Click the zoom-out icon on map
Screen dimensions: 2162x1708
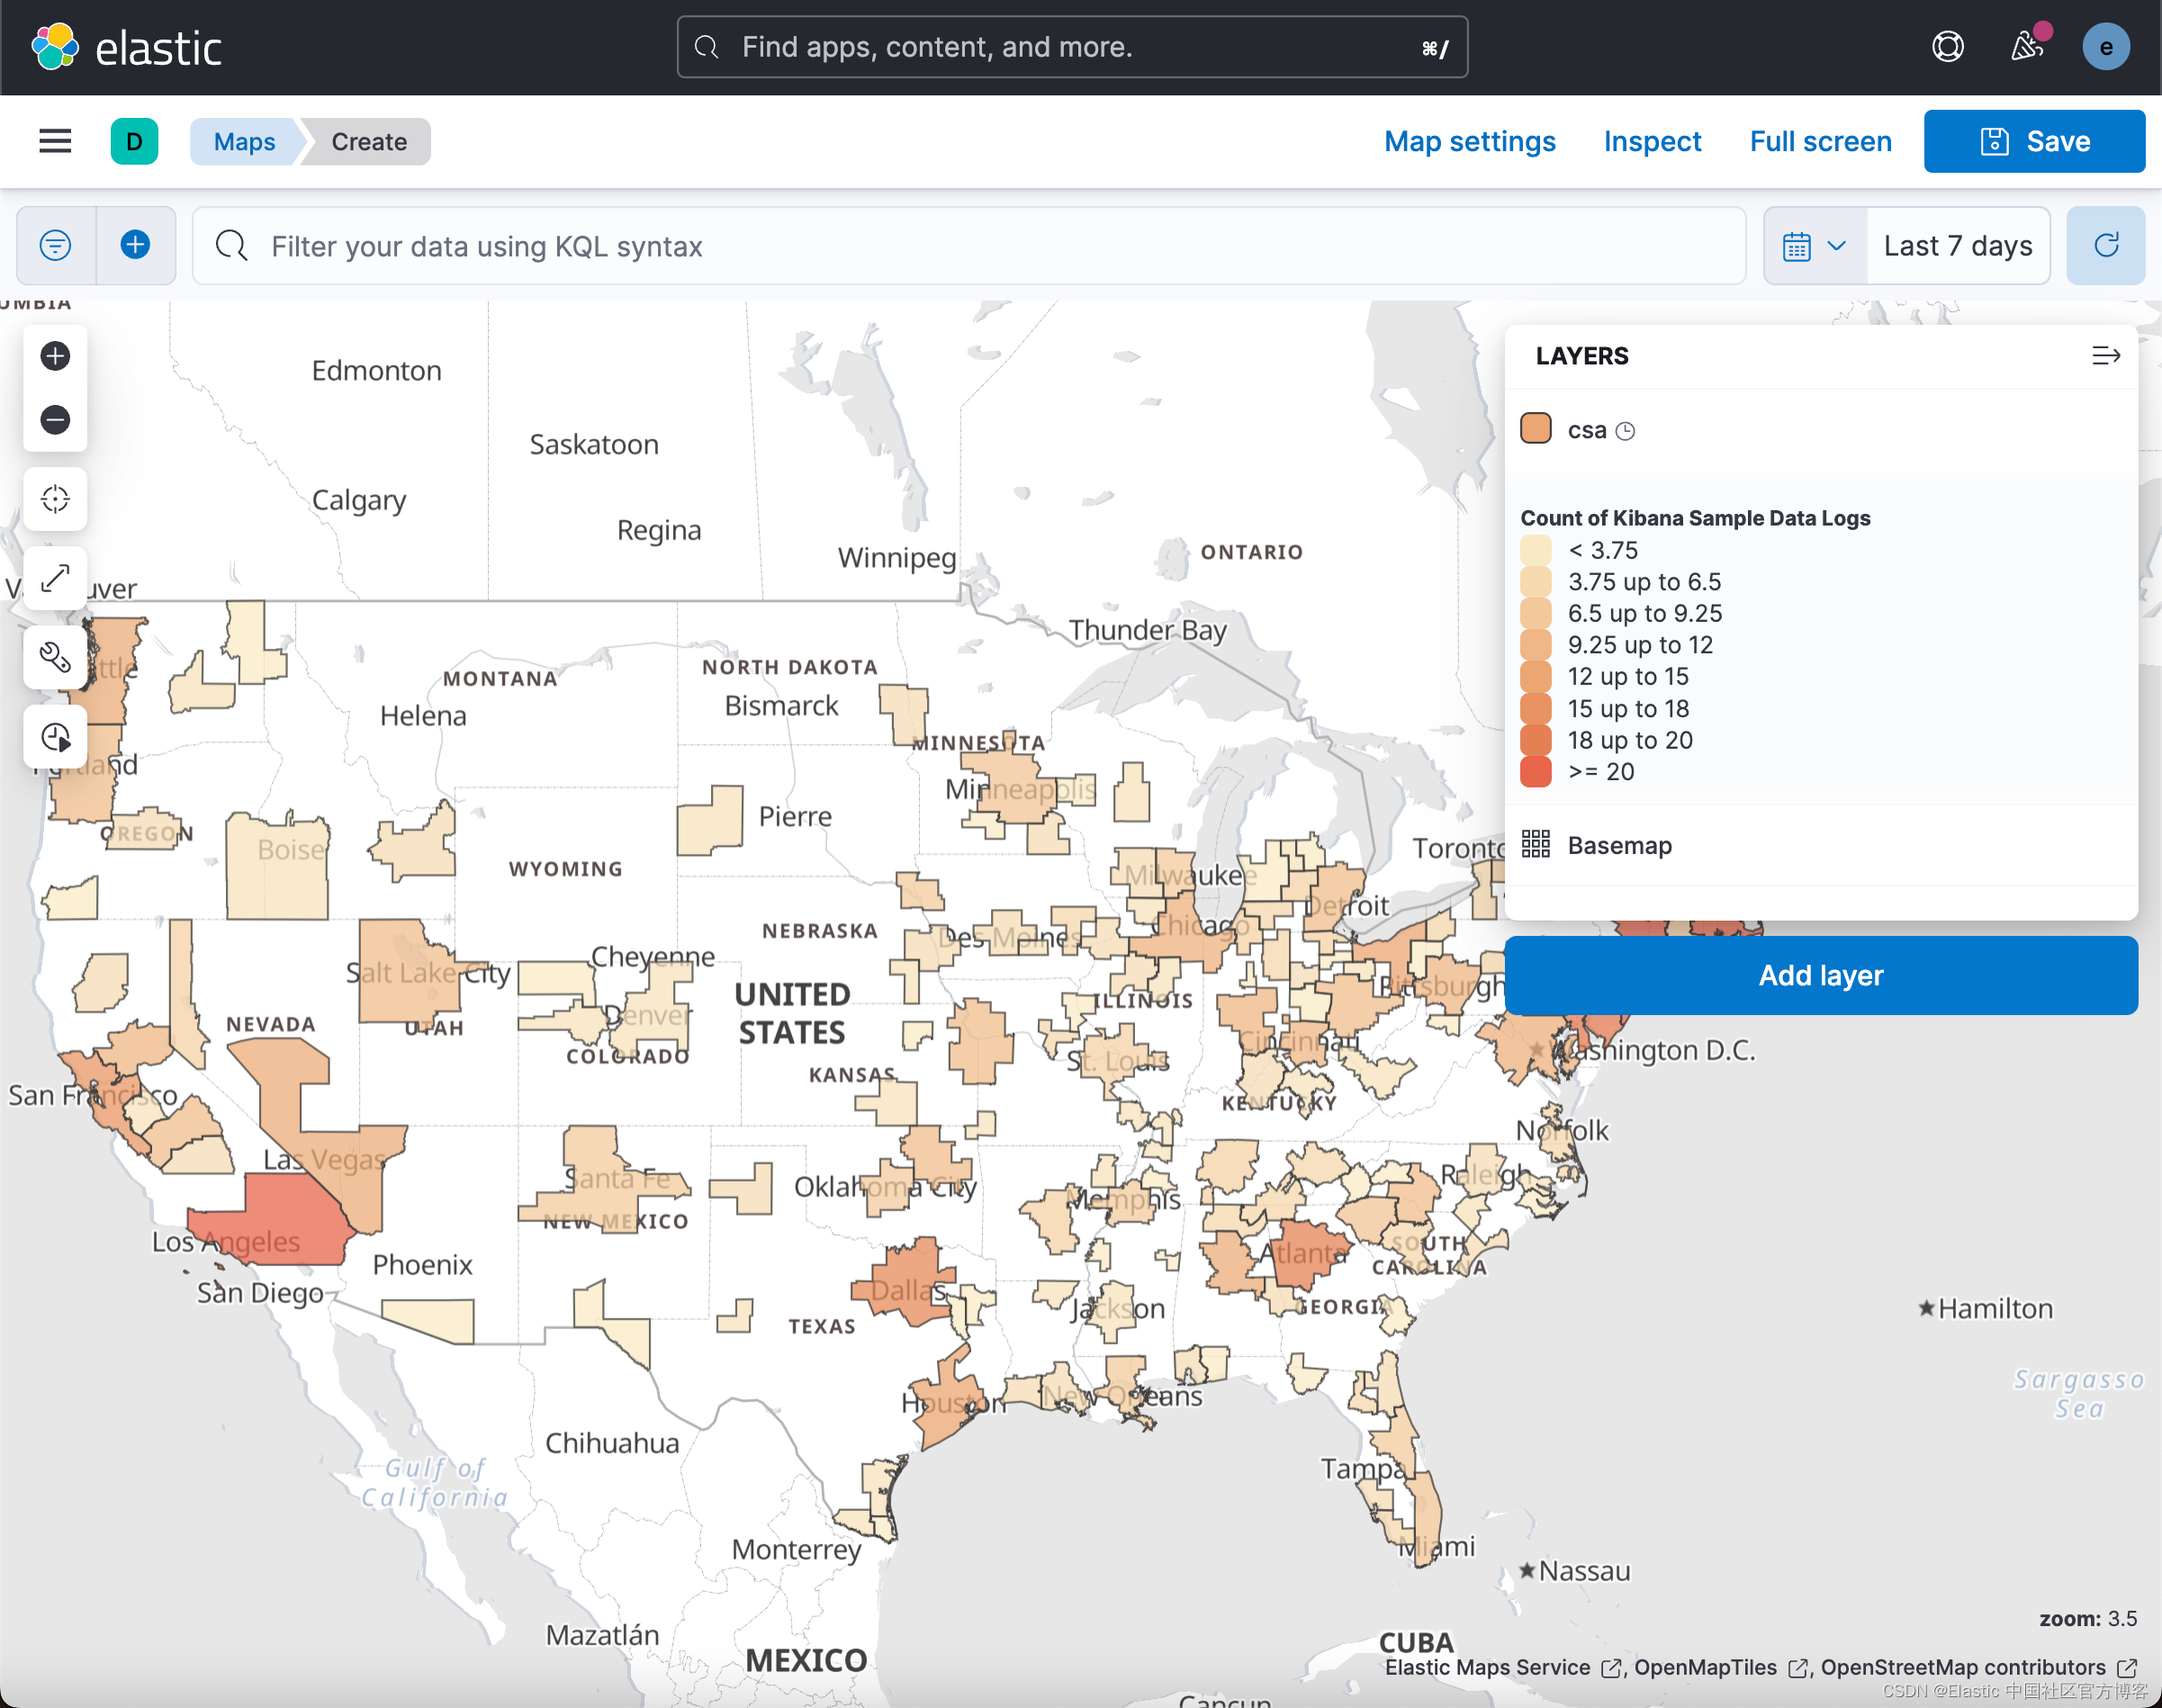point(52,419)
